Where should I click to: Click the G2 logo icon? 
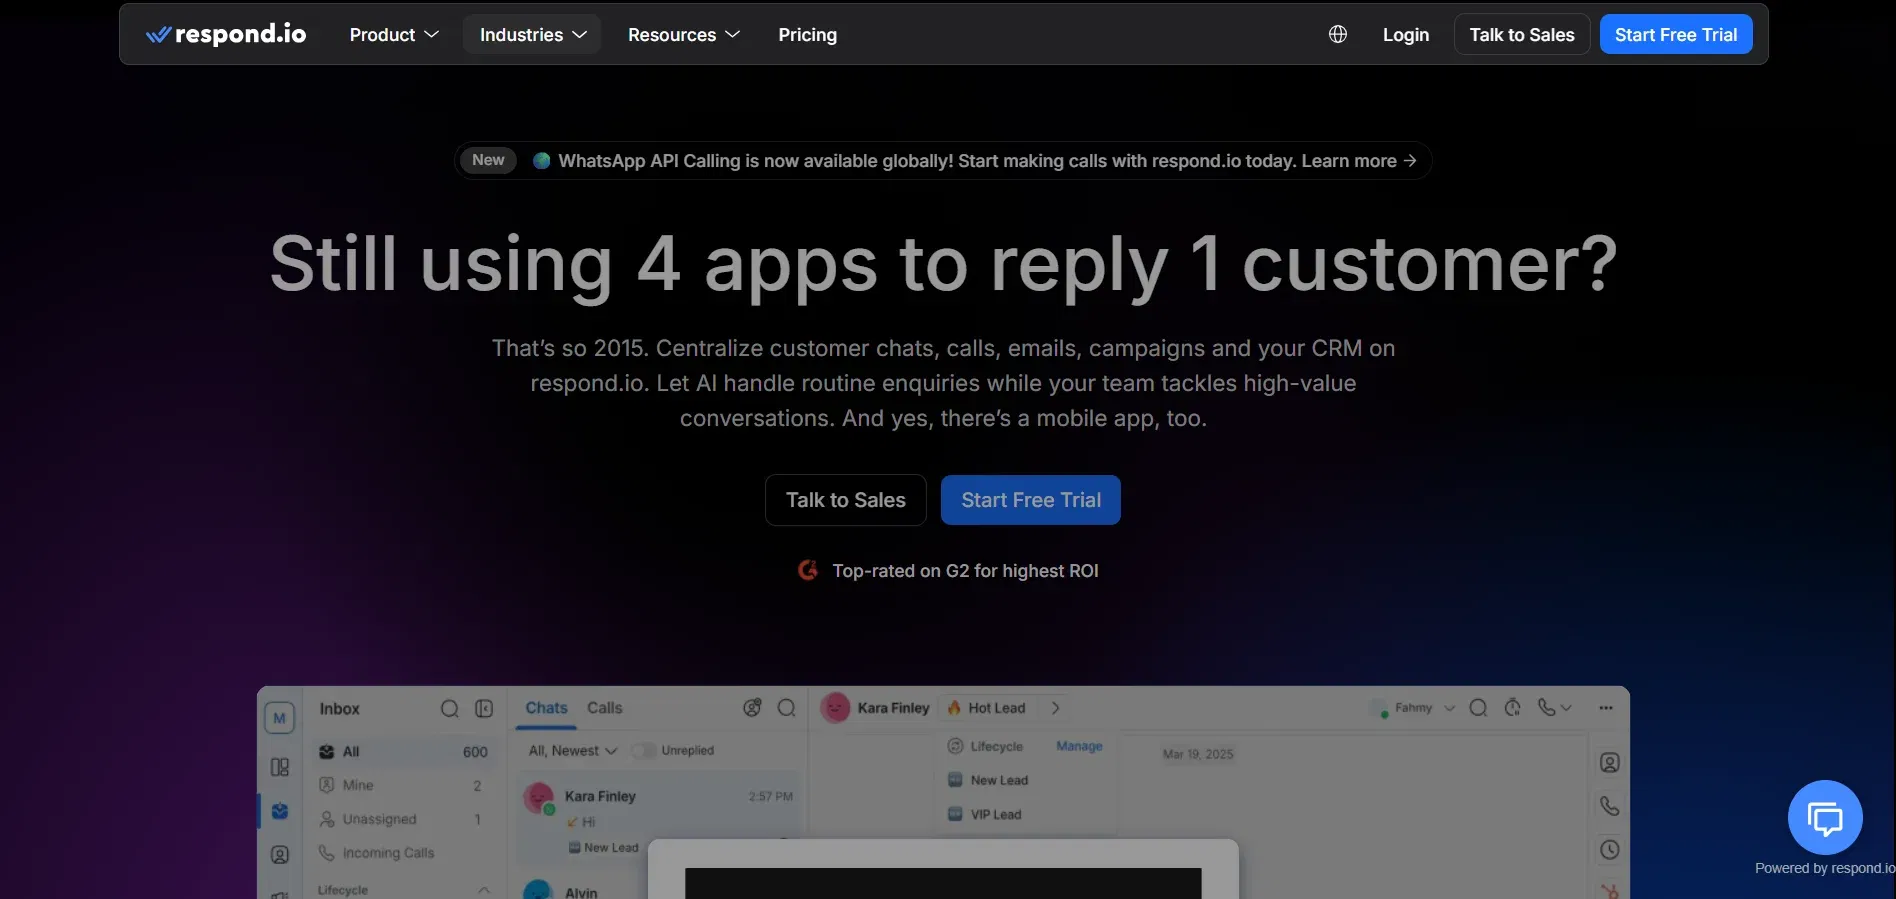click(x=808, y=570)
